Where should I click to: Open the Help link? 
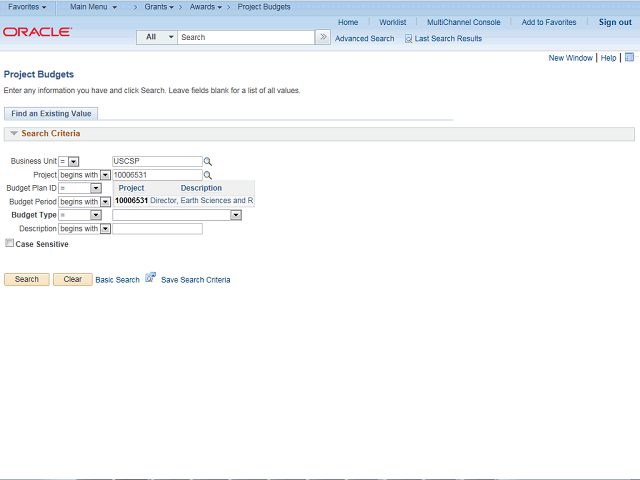[x=608, y=58]
